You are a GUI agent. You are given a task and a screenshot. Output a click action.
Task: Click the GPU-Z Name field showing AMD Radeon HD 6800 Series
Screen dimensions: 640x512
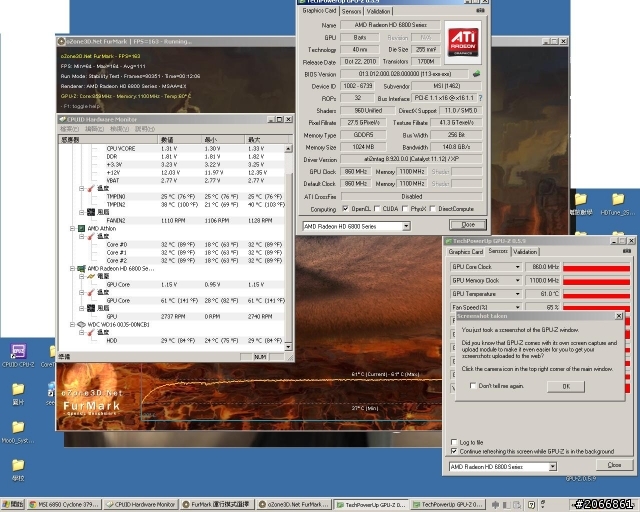click(390, 25)
